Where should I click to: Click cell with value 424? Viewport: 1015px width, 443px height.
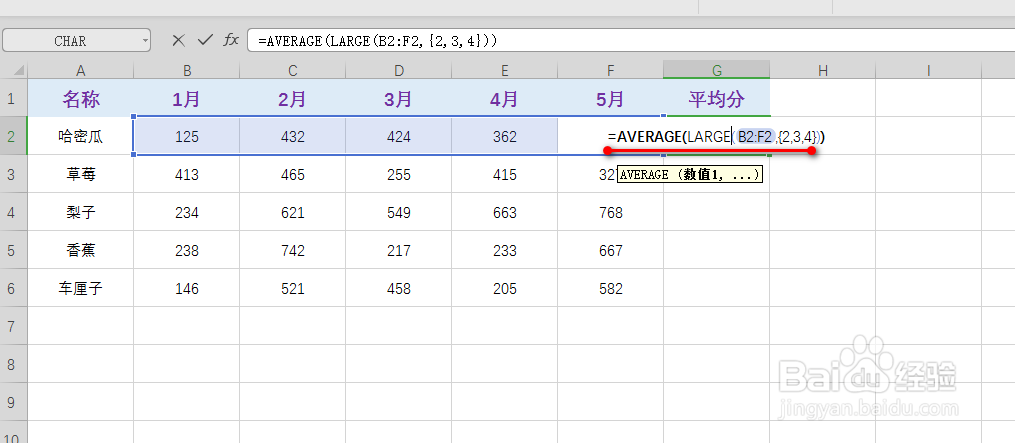(398, 136)
